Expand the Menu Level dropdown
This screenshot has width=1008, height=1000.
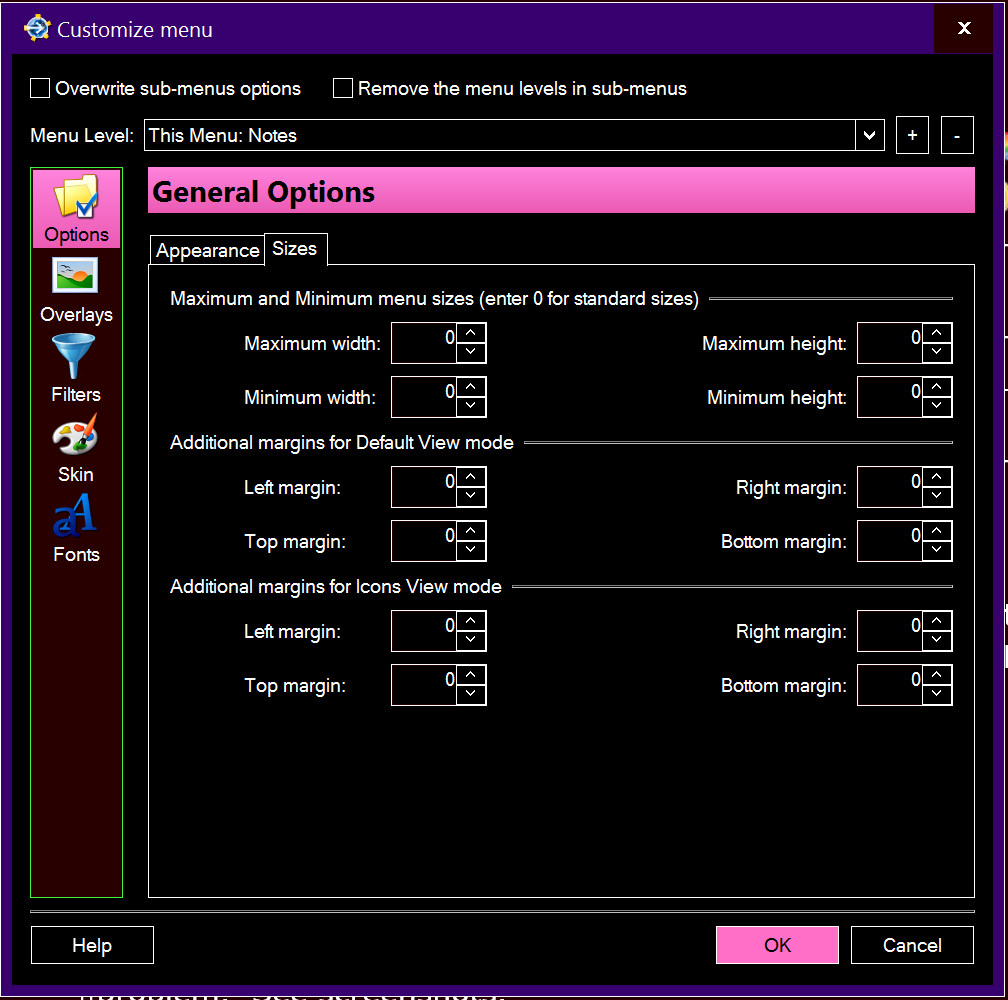point(869,135)
